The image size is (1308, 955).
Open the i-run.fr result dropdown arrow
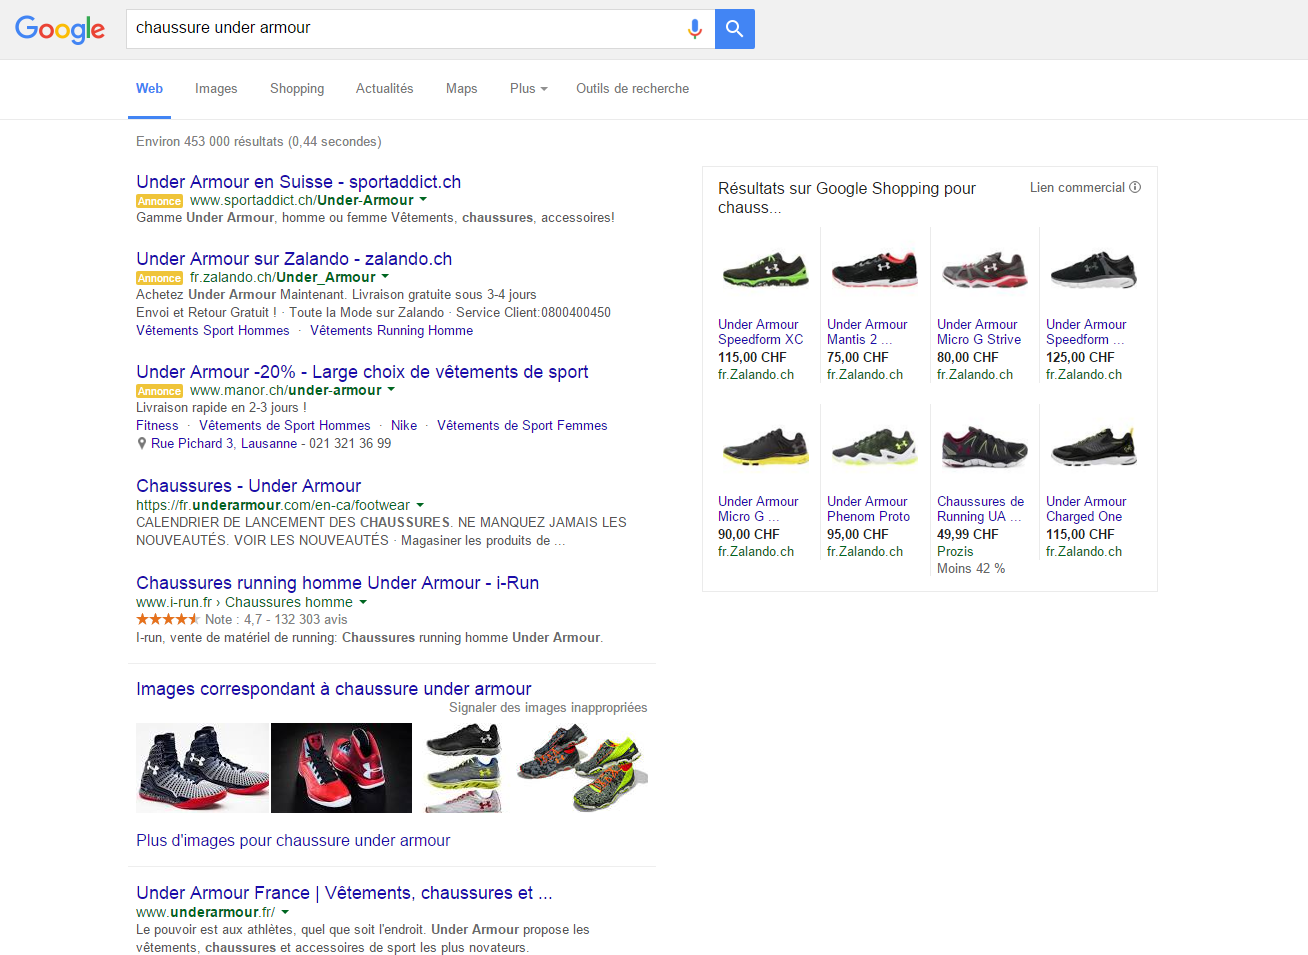[x=363, y=602]
